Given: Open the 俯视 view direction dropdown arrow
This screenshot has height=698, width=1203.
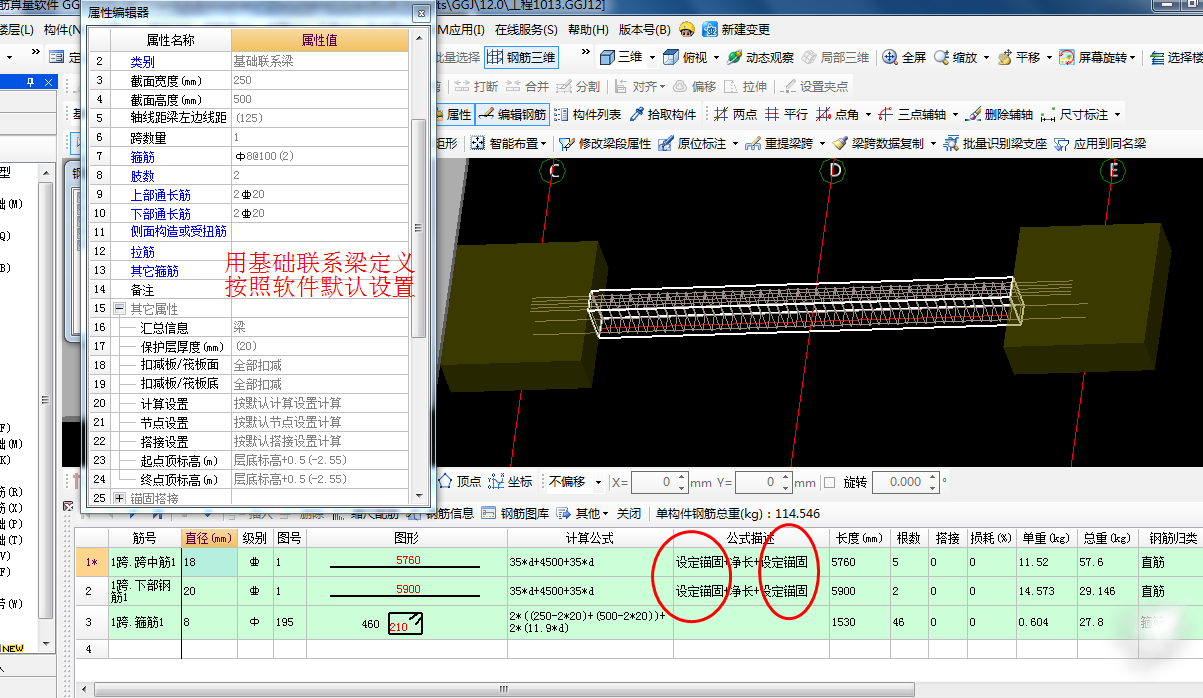Looking at the screenshot, I should point(715,58).
